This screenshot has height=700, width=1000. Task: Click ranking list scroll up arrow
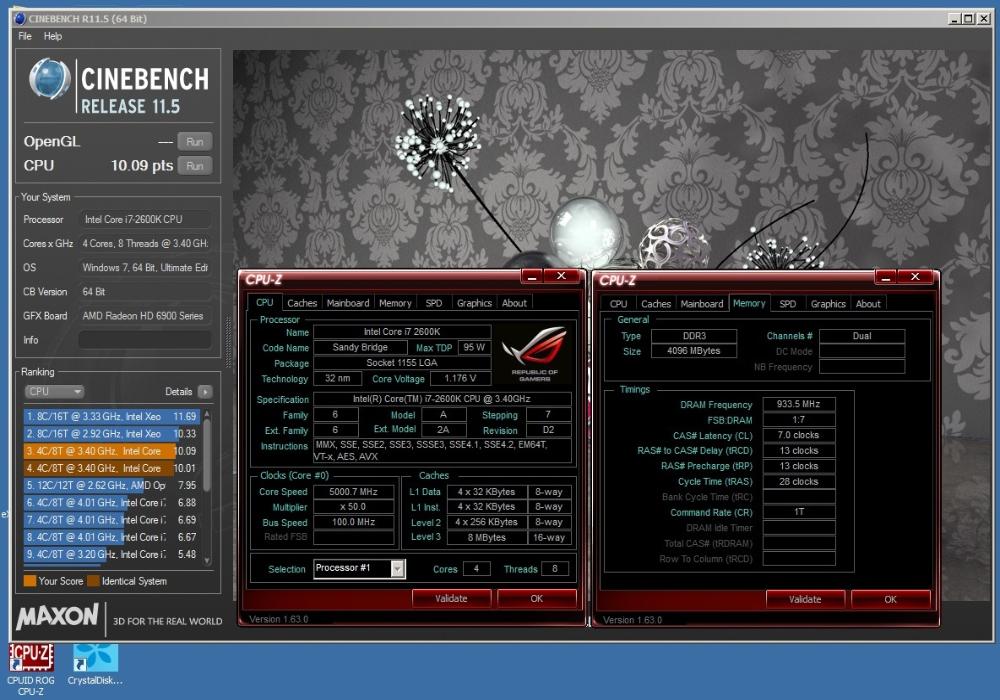click(x=207, y=414)
